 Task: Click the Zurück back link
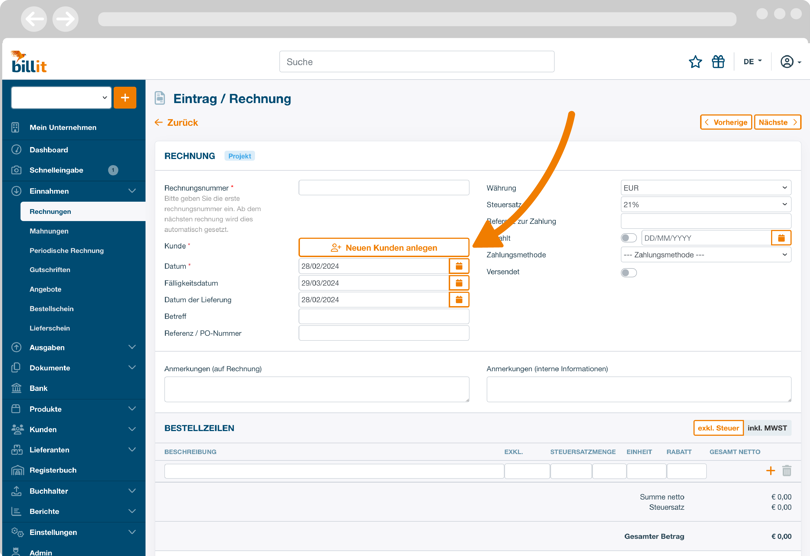(176, 123)
